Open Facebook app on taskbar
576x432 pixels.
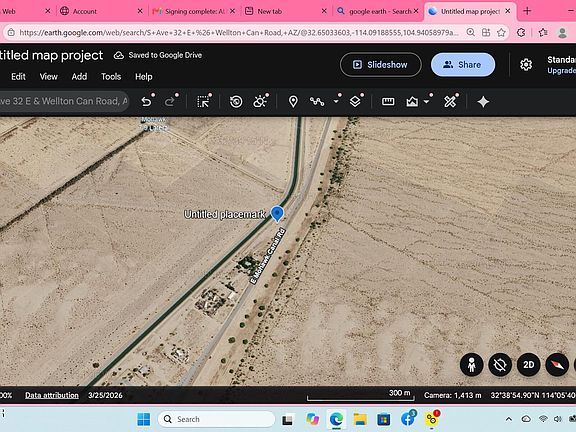[408, 419]
